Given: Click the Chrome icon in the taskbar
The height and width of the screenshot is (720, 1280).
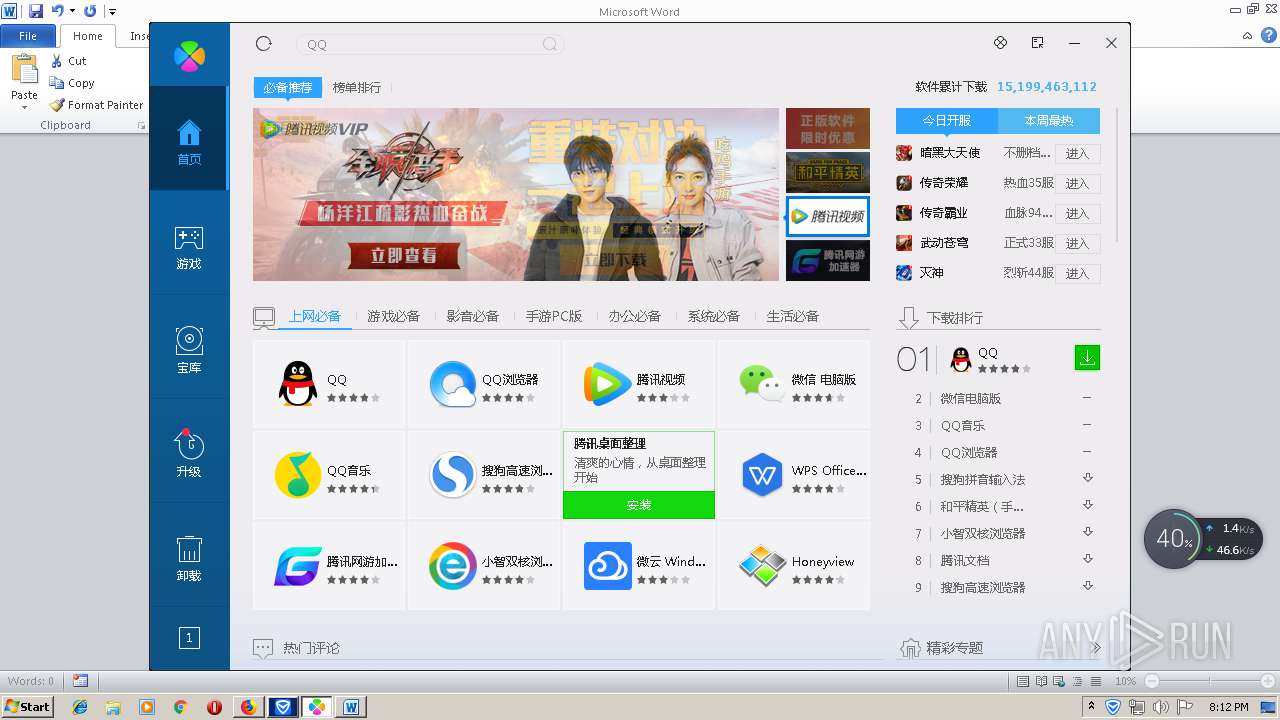Looking at the screenshot, I should click(180, 707).
